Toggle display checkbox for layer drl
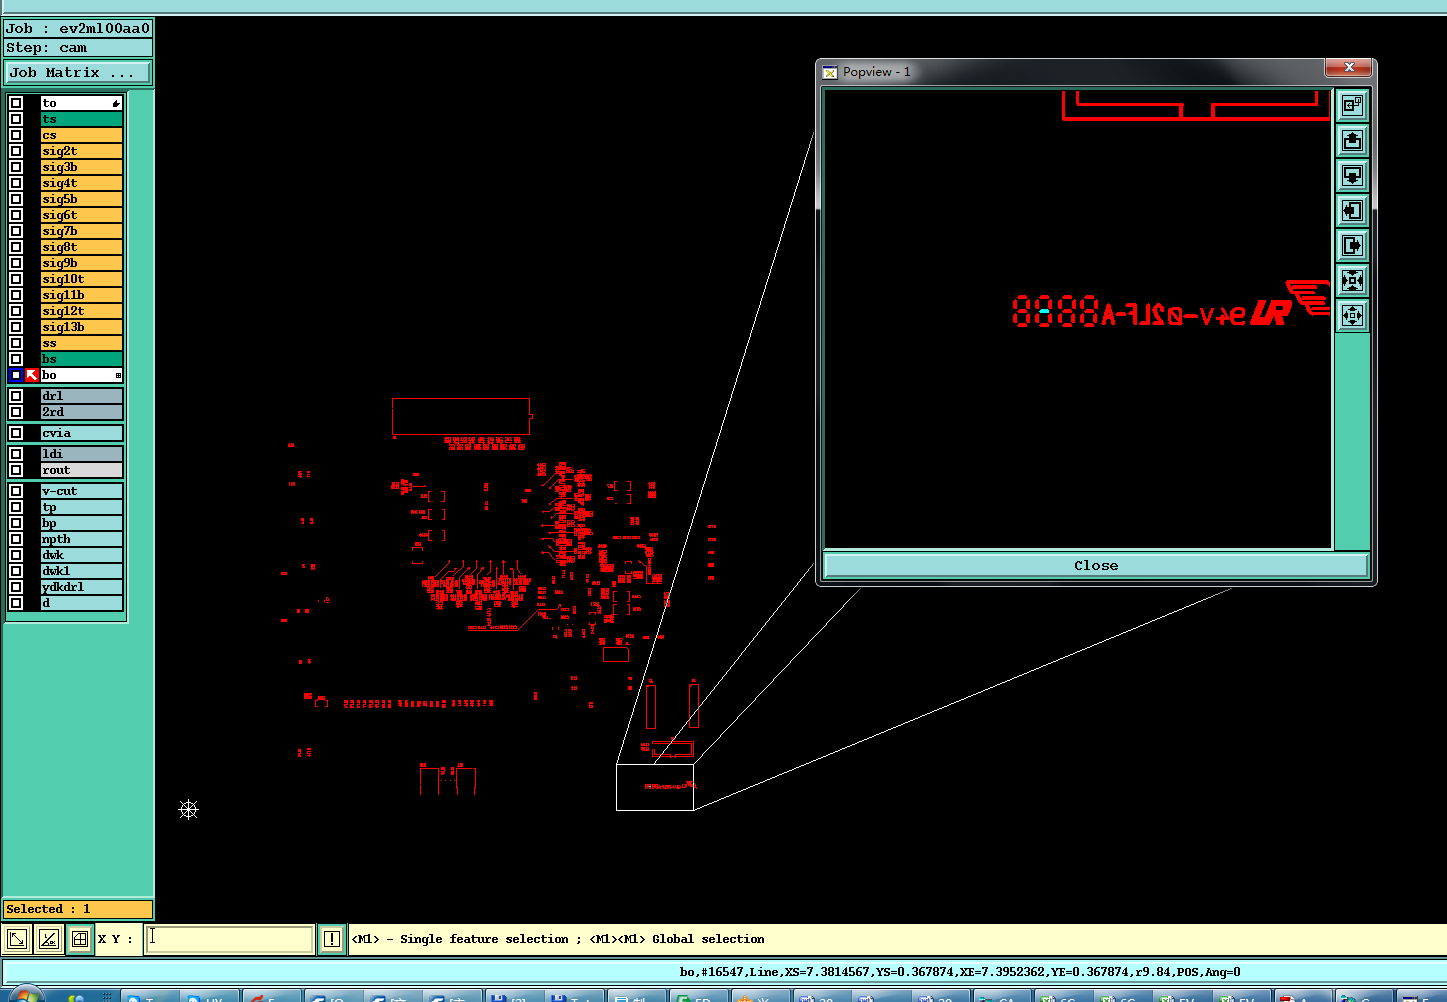The image size is (1447, 1002). pyautogui.click(x=16, y=396)
